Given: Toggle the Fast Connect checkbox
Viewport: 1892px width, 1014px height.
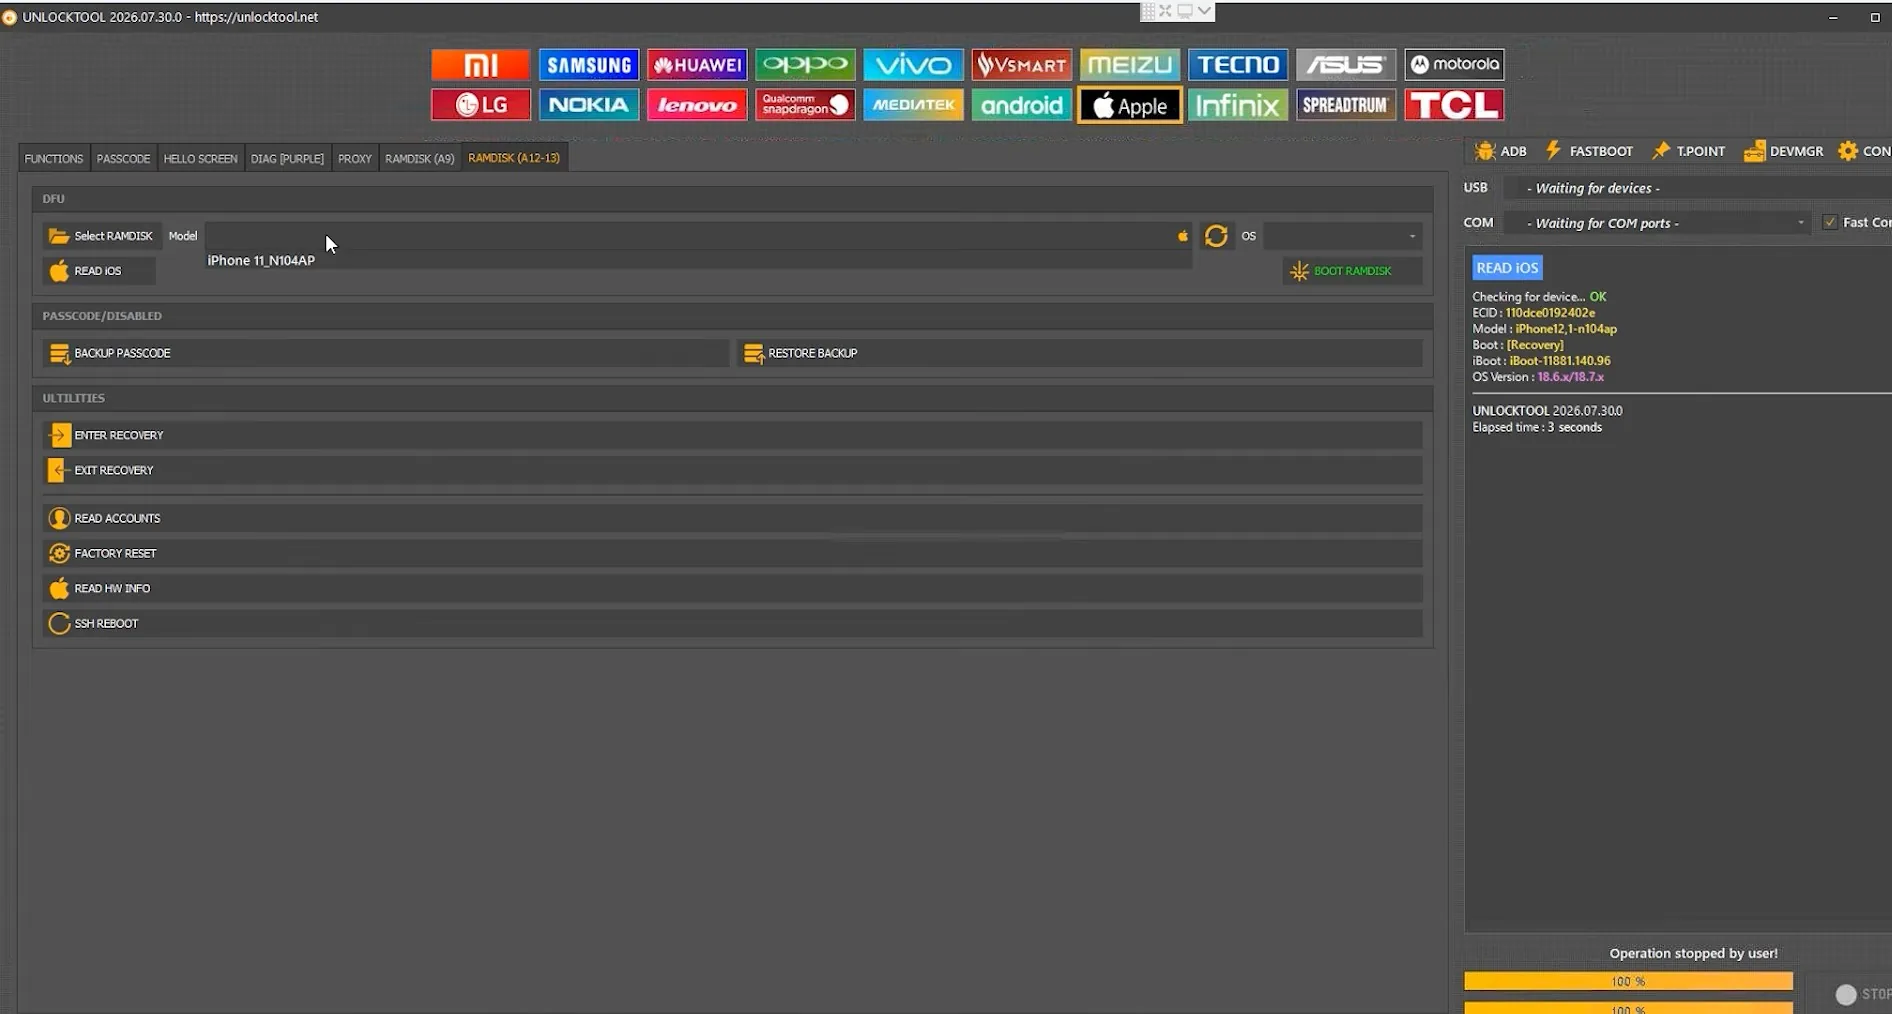Looking at the screenshot, I should 1830,222.
